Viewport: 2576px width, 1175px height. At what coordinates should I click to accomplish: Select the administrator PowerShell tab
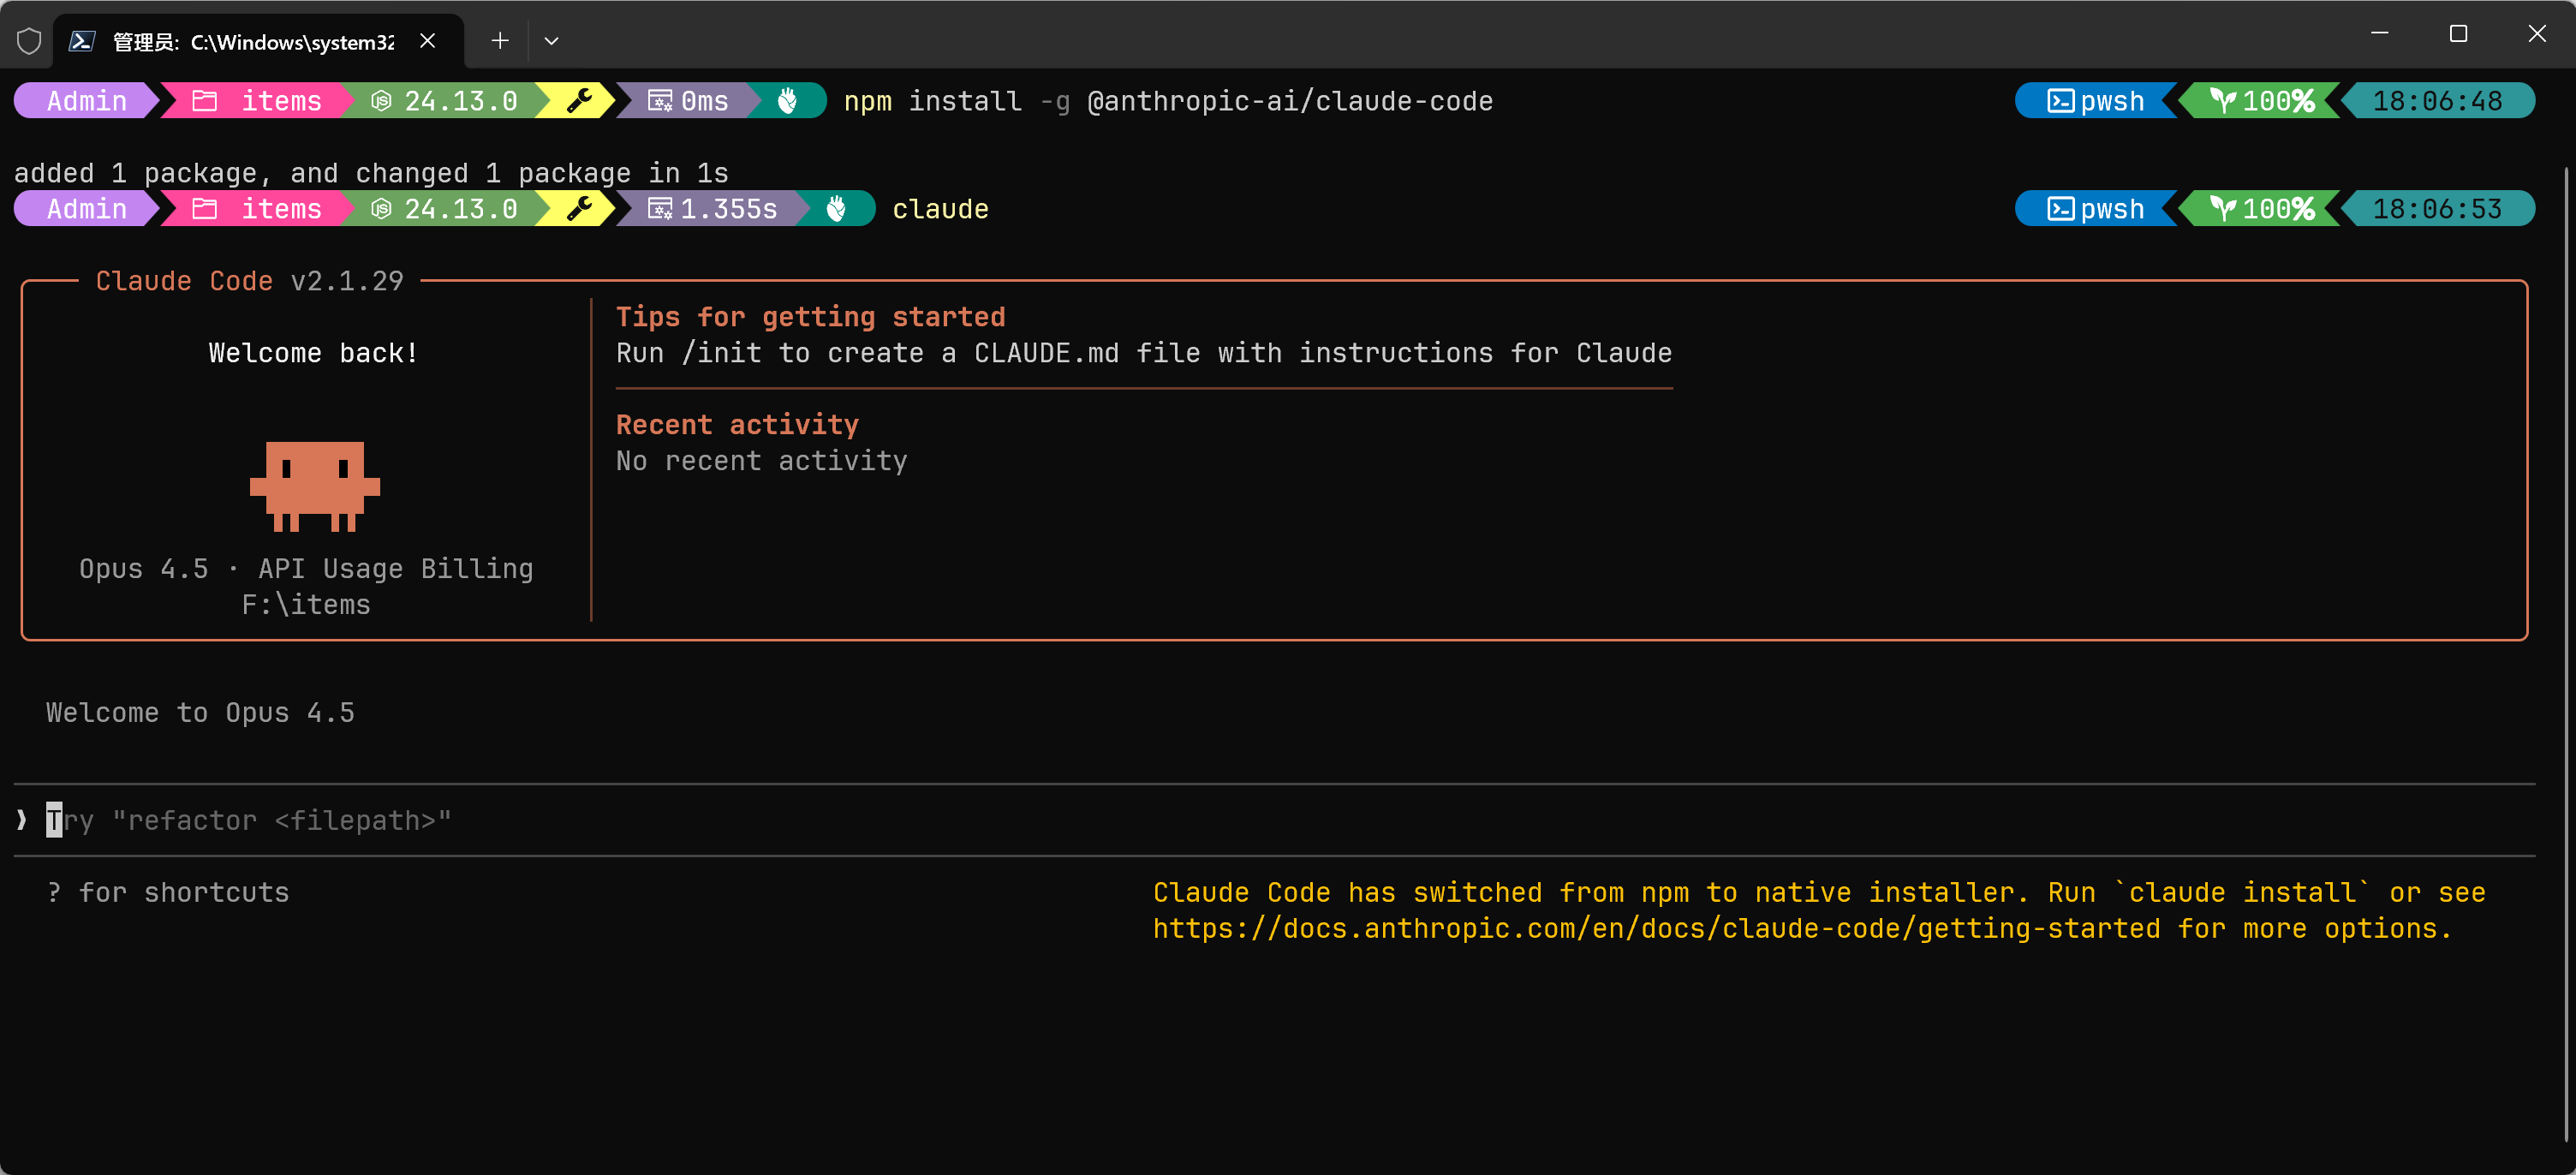(252, 41)
